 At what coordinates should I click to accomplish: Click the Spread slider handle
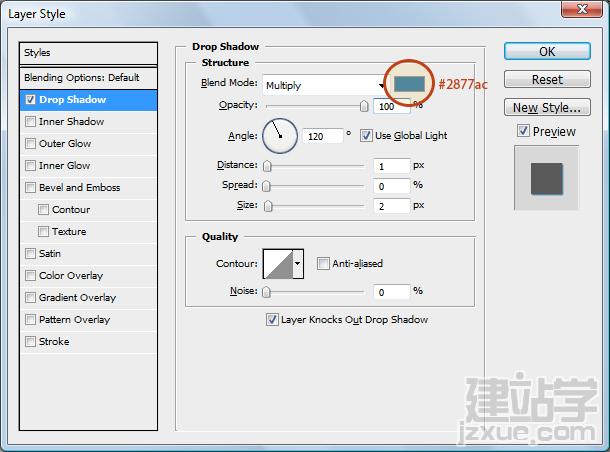(x=266, y=186)
